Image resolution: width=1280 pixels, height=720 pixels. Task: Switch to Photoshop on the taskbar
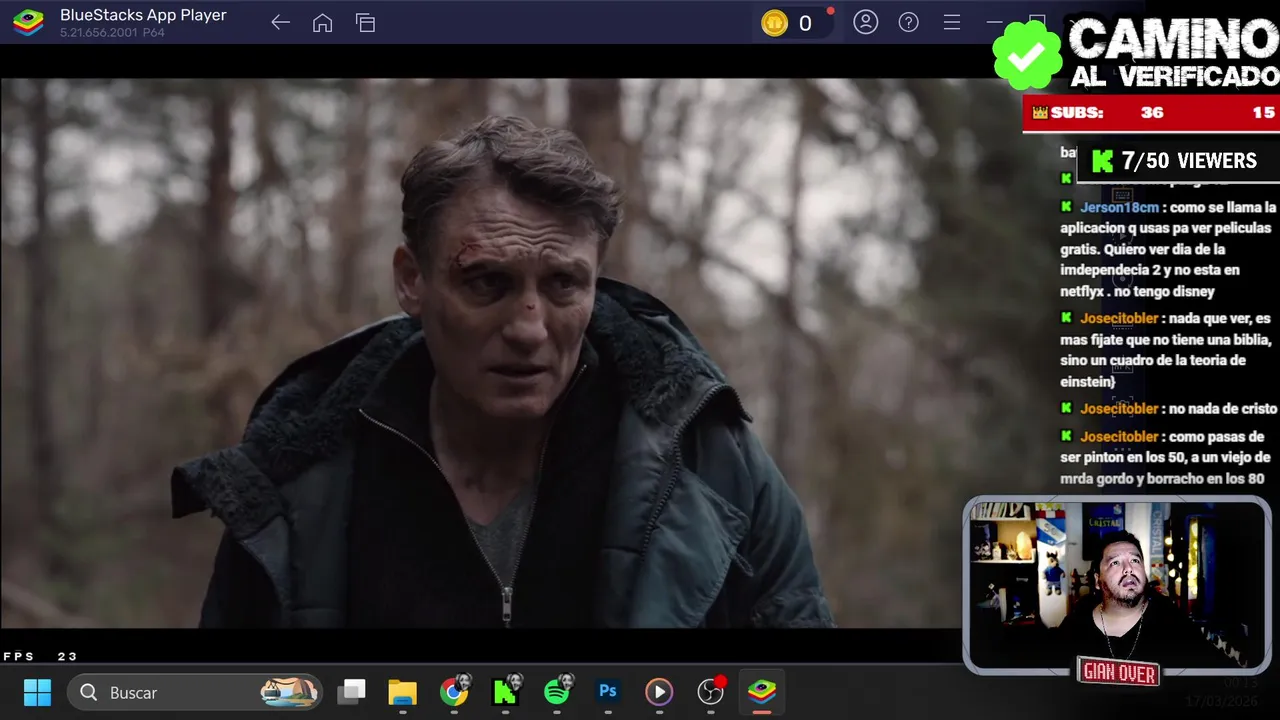coord(607,691)
